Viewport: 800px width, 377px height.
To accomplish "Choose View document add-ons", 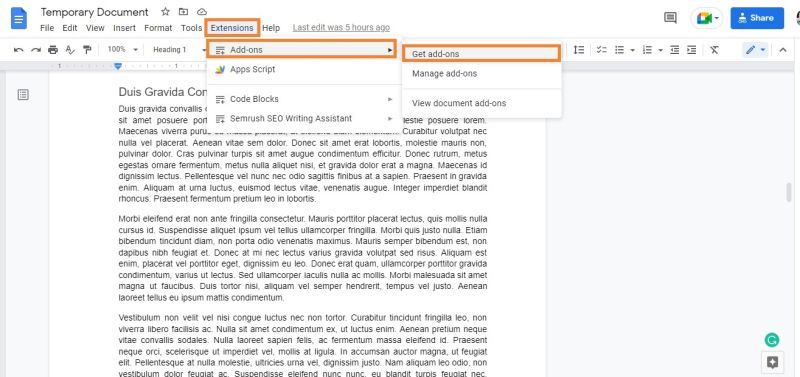I will click(x=482, y=103).
